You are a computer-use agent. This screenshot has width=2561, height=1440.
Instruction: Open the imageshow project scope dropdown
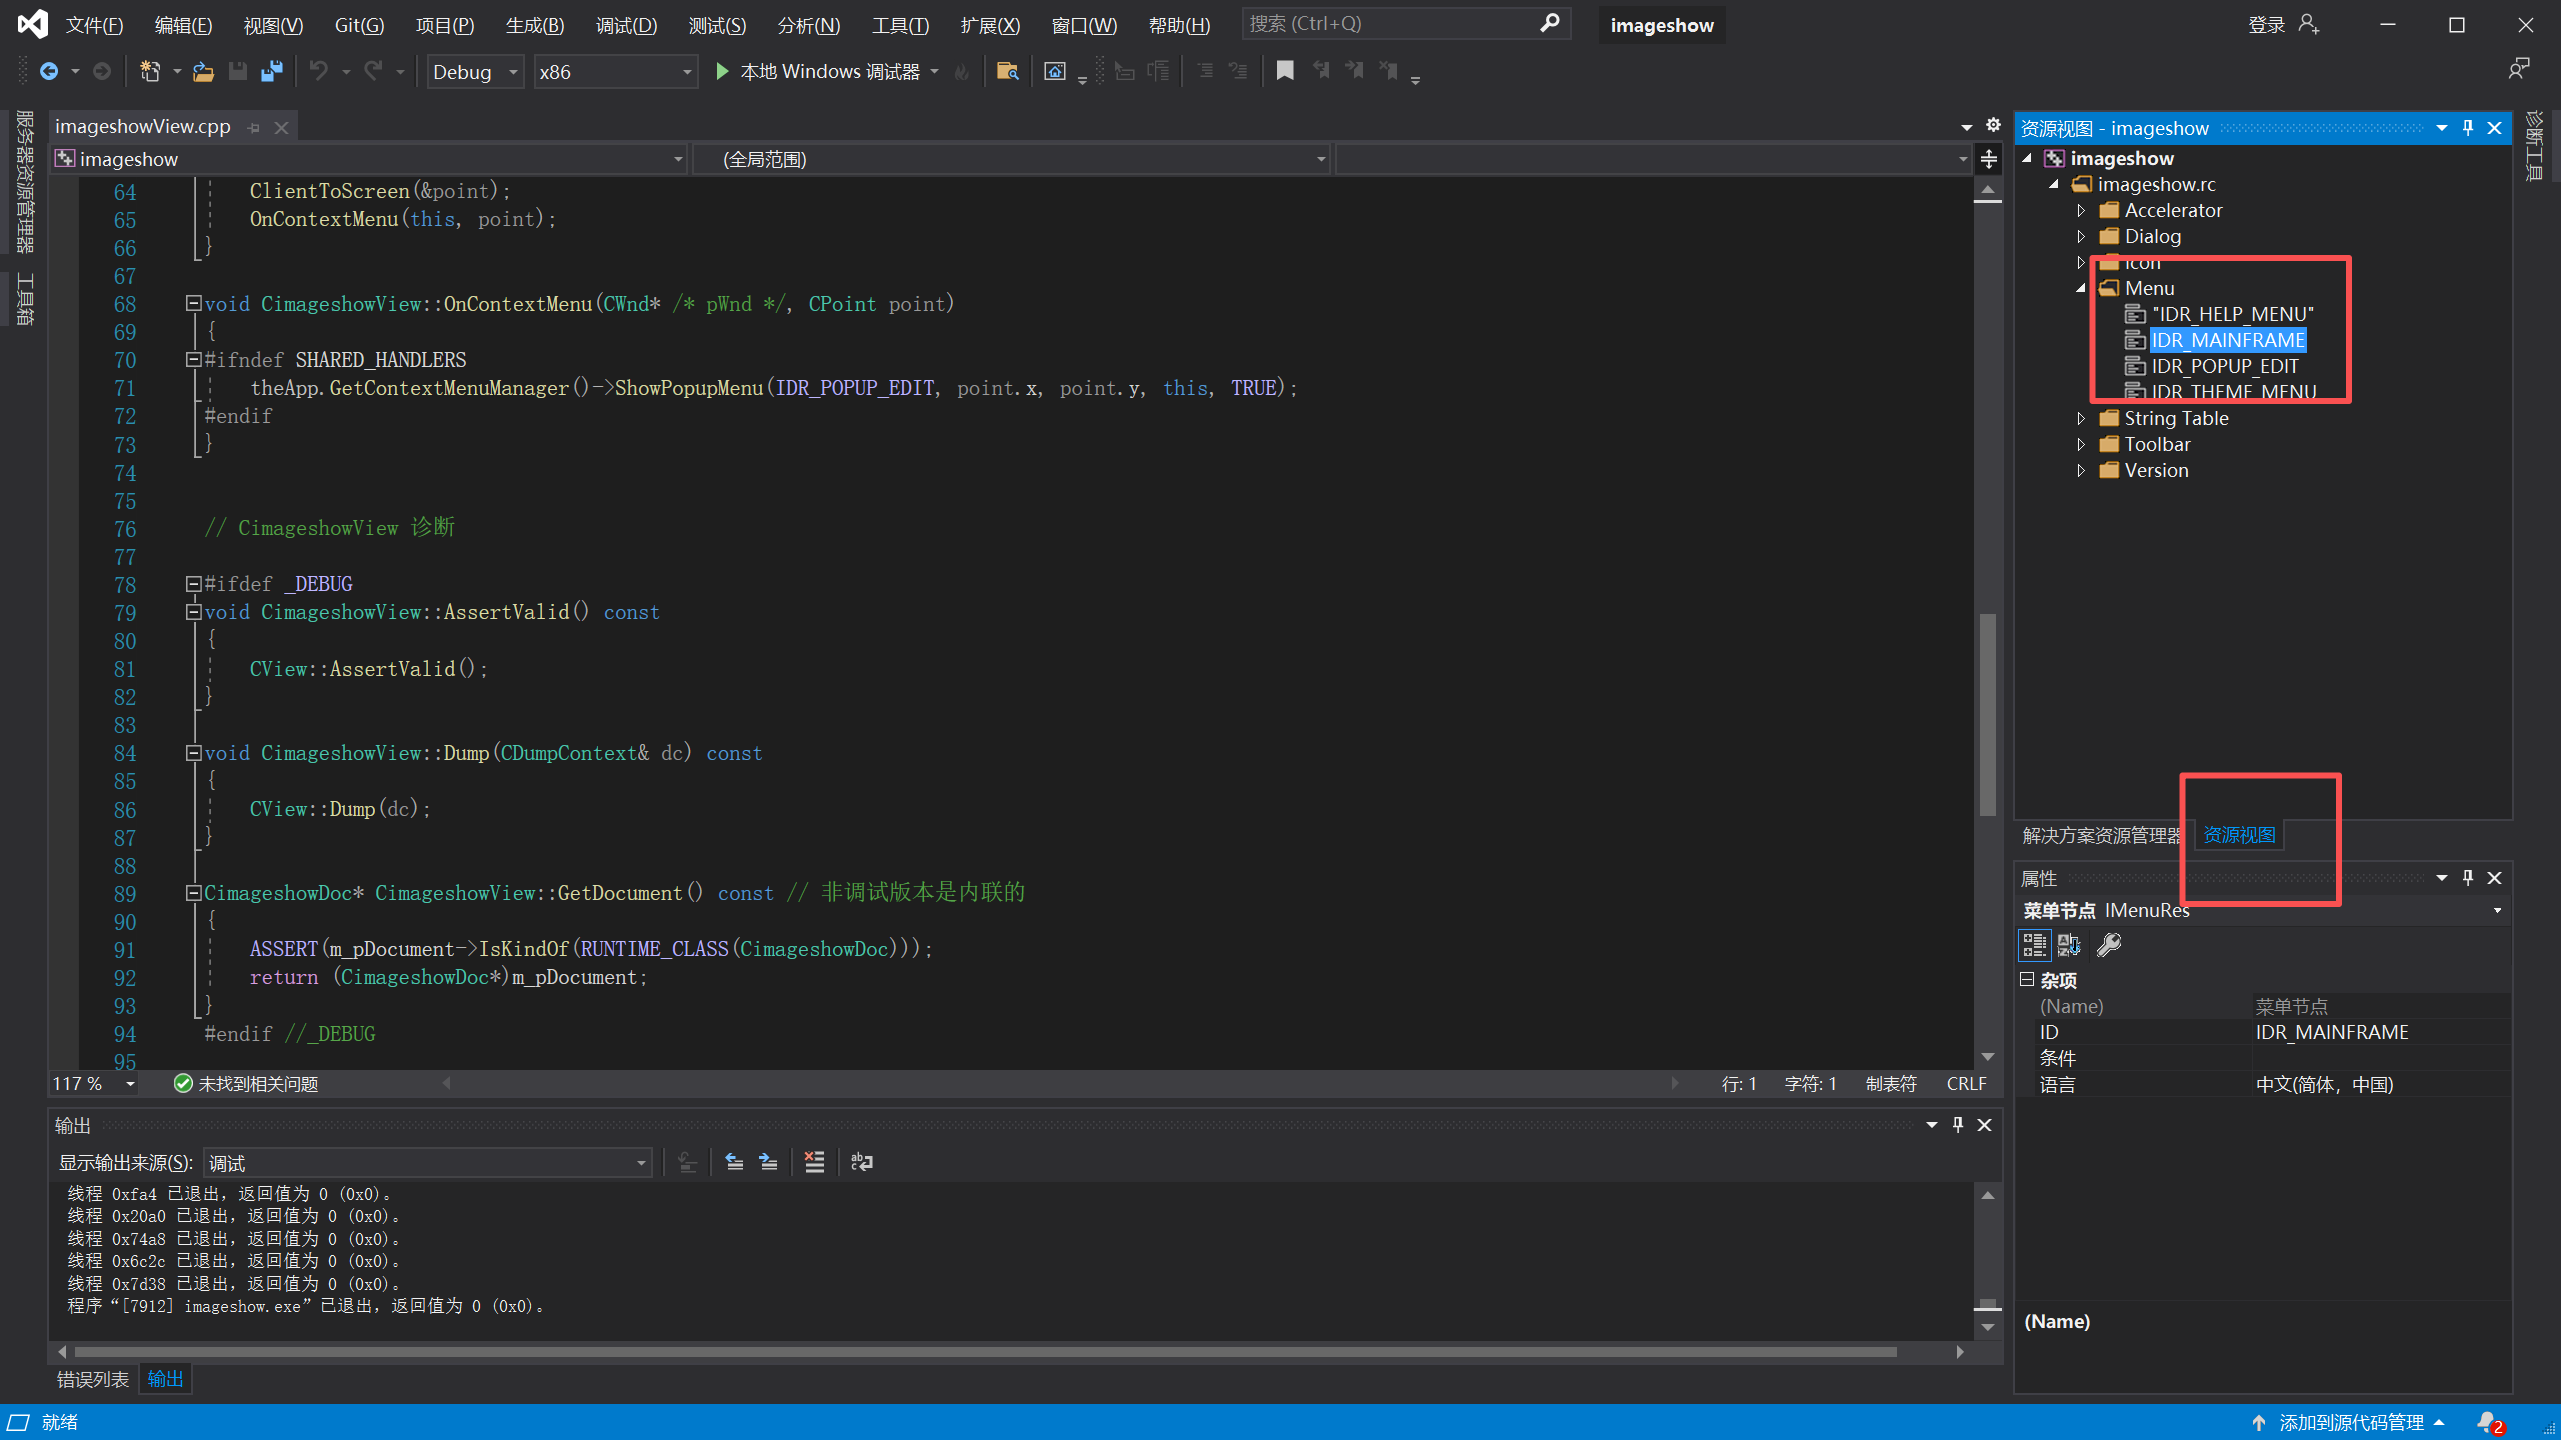[x=370, y=159]
